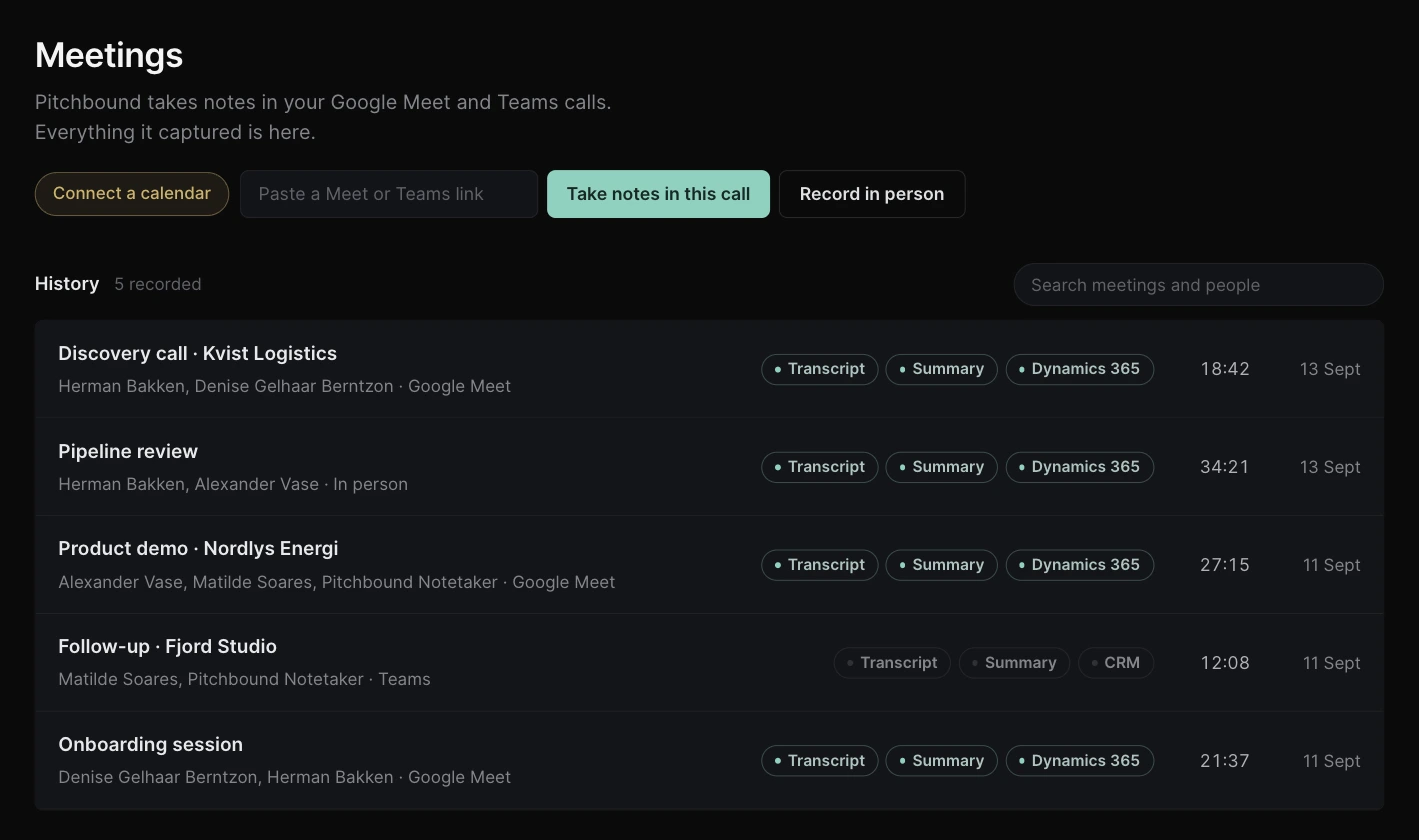This screenshot has height=840, width=1419.
Task: Click the 13 Sept date on Pipeline review row
Action: pyautogui.click(x=1330, y=467)
